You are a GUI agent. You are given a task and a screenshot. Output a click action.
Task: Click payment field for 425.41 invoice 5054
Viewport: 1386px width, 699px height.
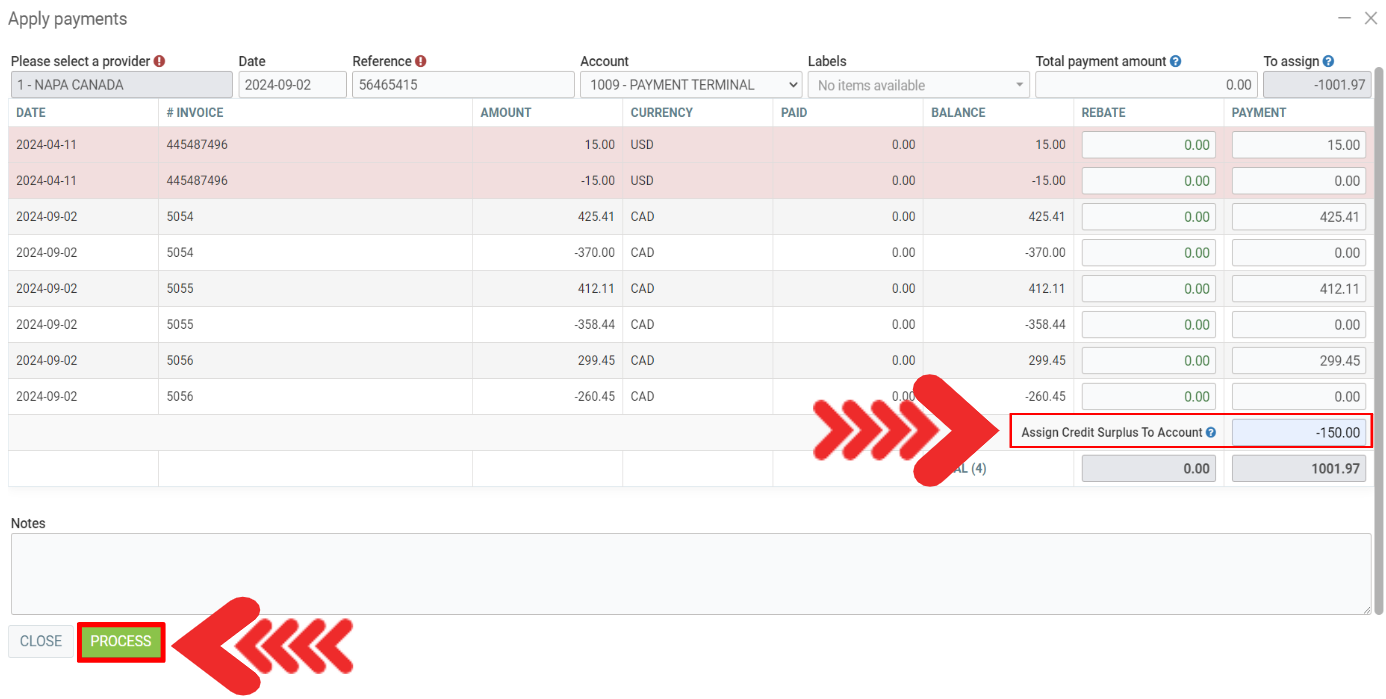tap(1298, 217)
